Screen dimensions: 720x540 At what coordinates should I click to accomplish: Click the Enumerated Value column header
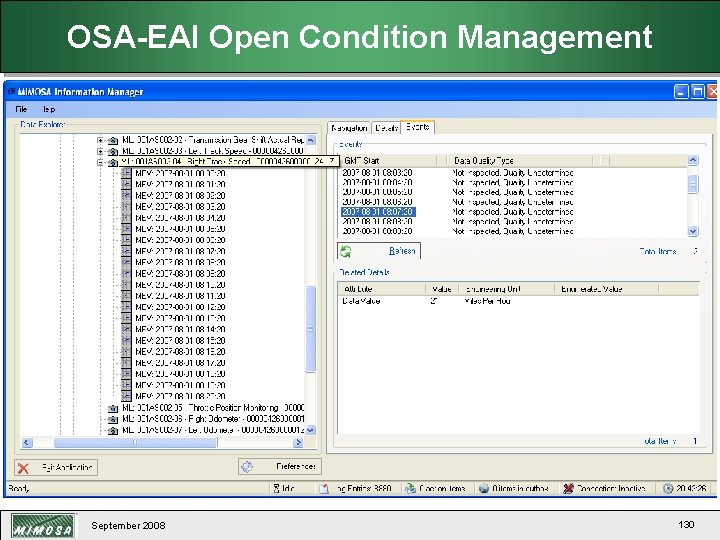(607, 289)
